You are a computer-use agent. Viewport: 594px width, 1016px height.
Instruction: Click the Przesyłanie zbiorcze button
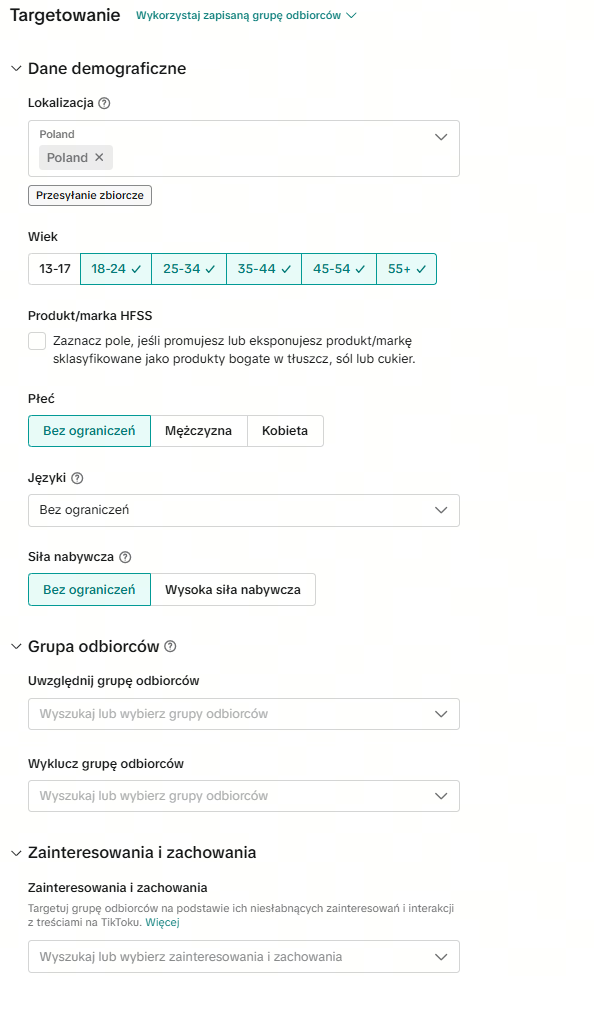tap(90, 196)
